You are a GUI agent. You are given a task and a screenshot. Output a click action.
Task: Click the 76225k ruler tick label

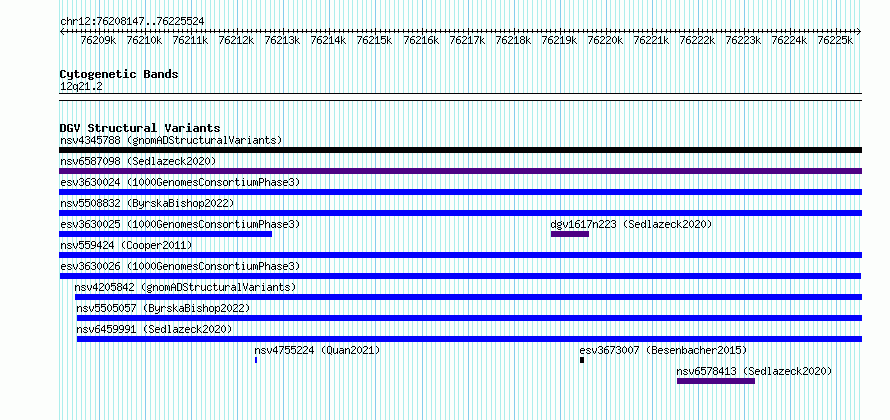pyautogui.click(x=836, y=41)
